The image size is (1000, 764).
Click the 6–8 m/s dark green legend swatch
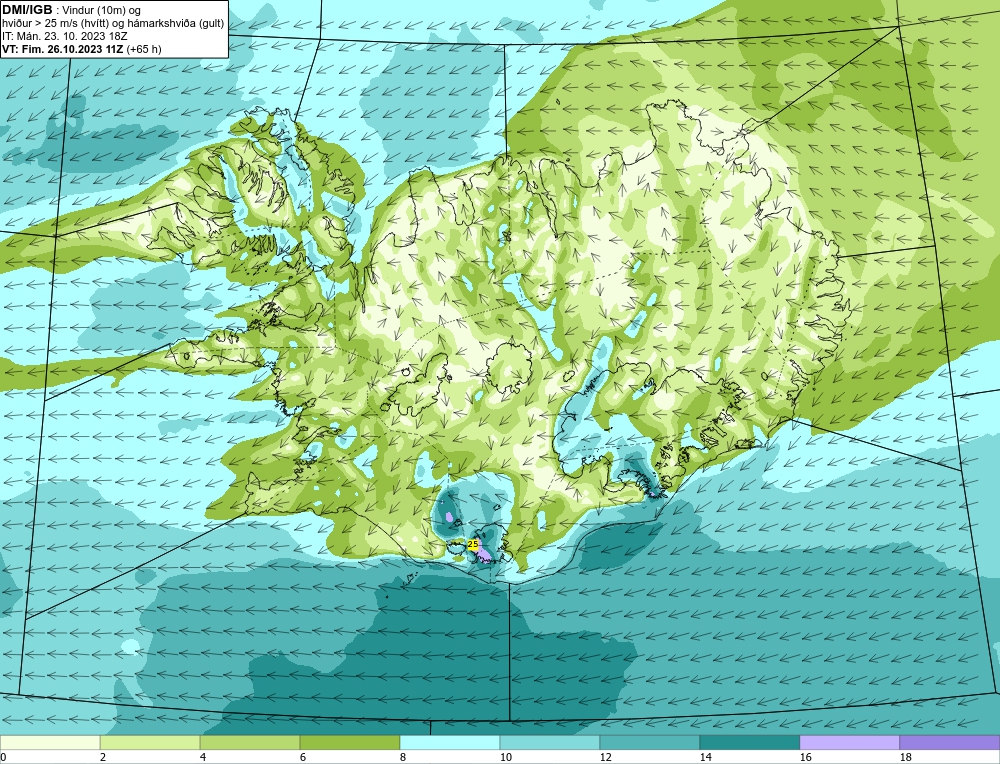click(349, 742)
